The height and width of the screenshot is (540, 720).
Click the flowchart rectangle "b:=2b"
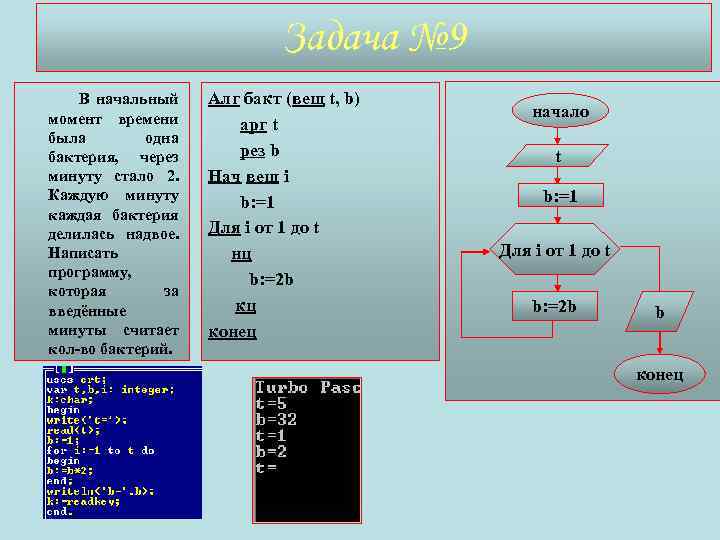(x=555, y=306)
